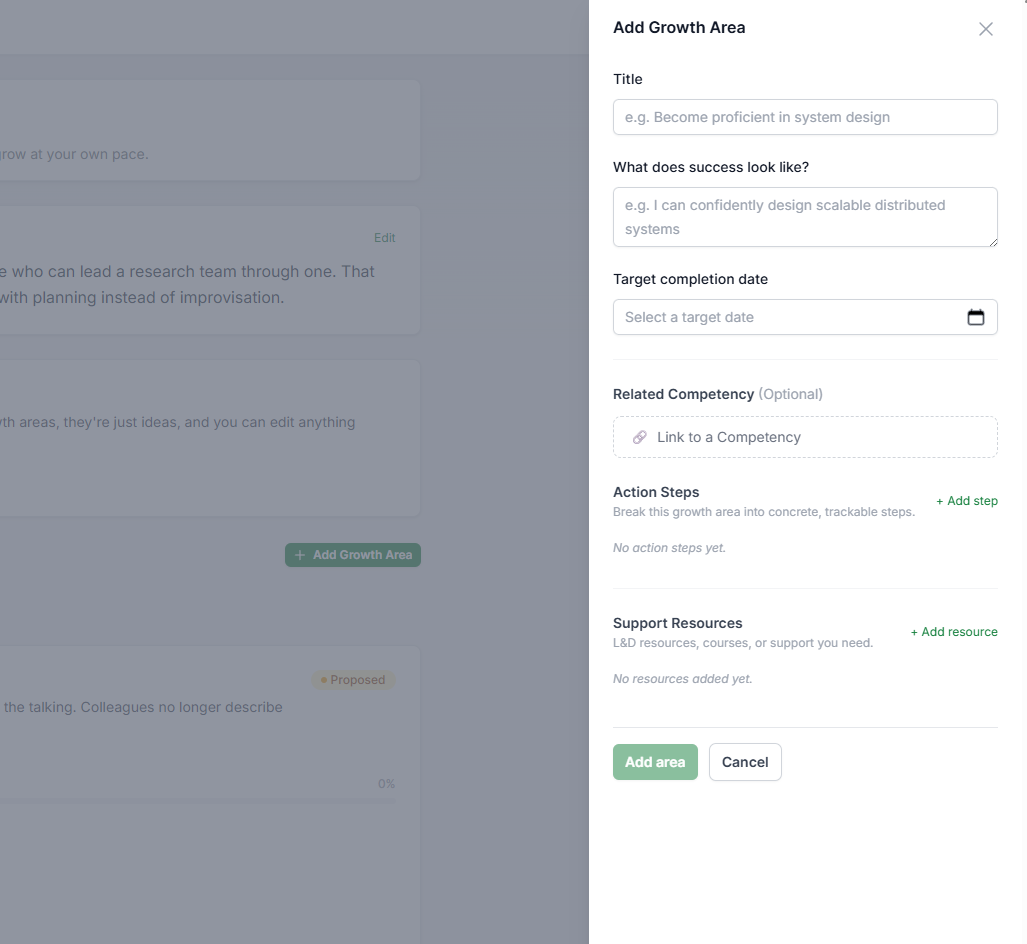
Task: Open the Select a target date field
Action: [x=805, y=317]
